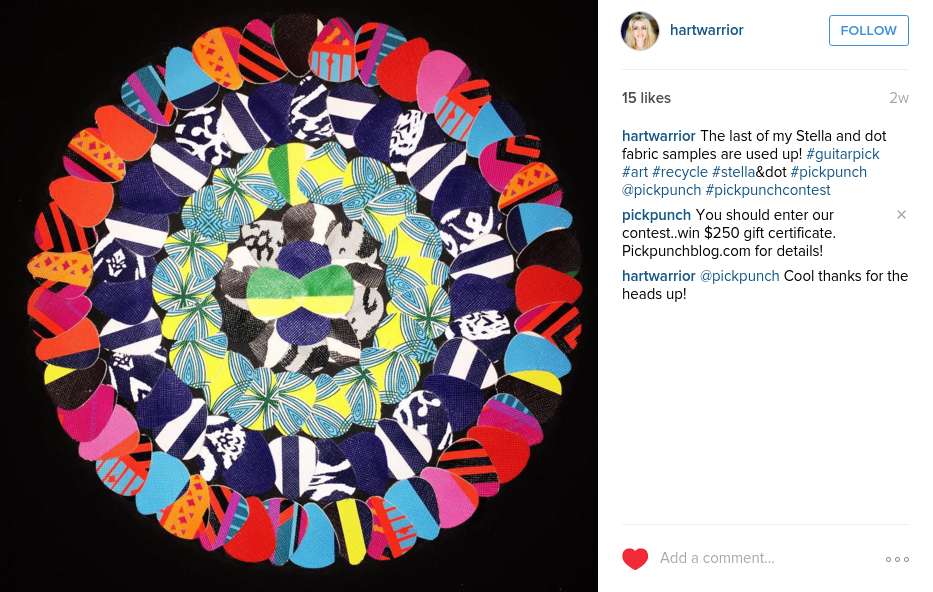Open pickpunch commenter's profile name
Image resolution: width=933 pixels, height=592 pixels.
pos(656,215)
